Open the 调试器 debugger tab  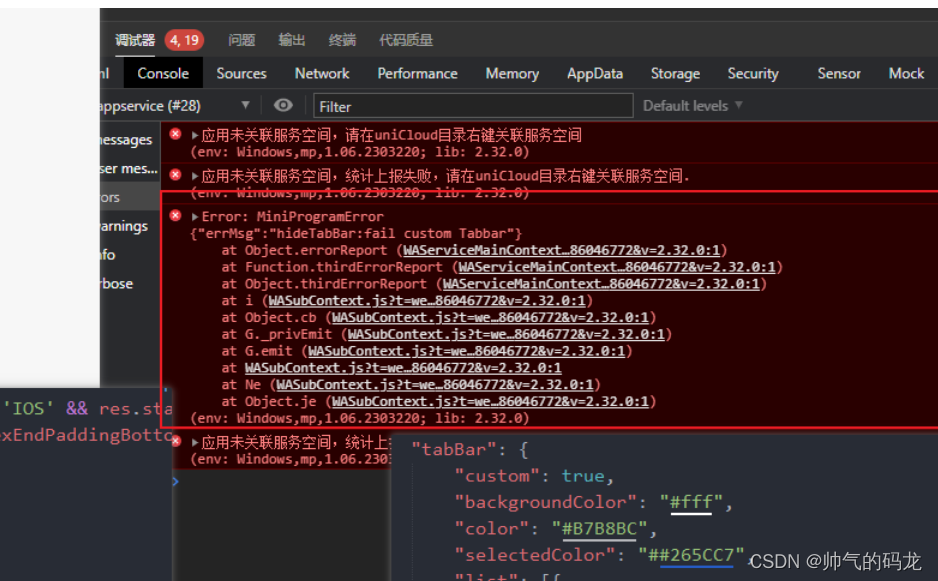(x=135, y=40)
